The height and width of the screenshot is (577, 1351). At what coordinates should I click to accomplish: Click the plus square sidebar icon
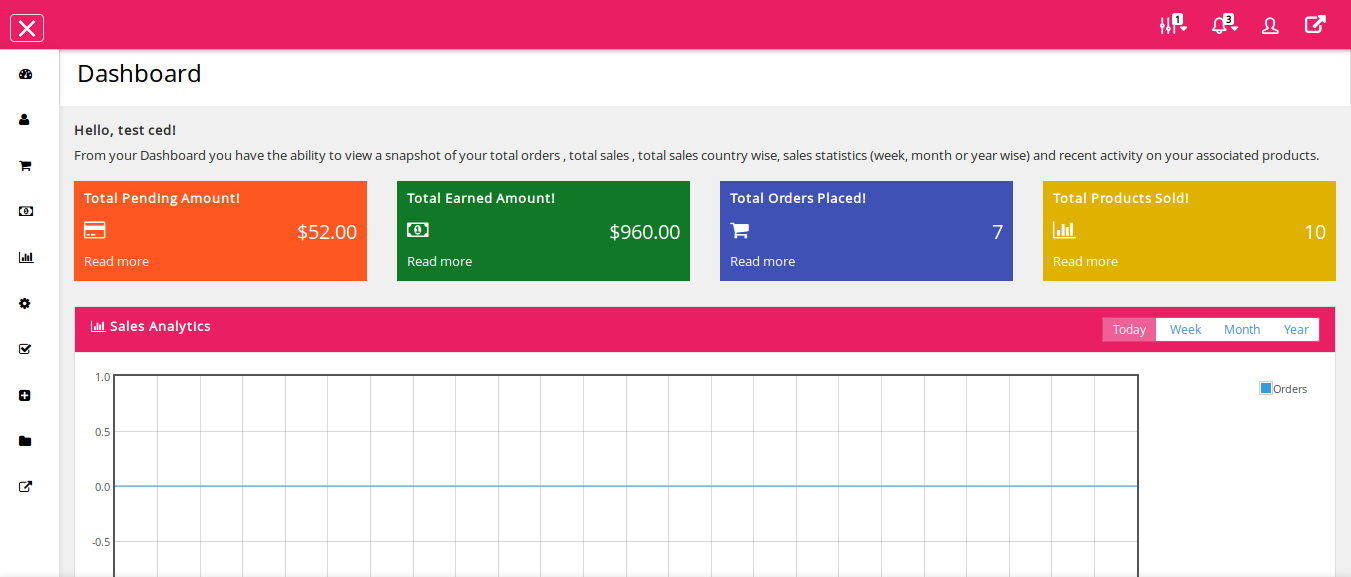coord(25,395)
